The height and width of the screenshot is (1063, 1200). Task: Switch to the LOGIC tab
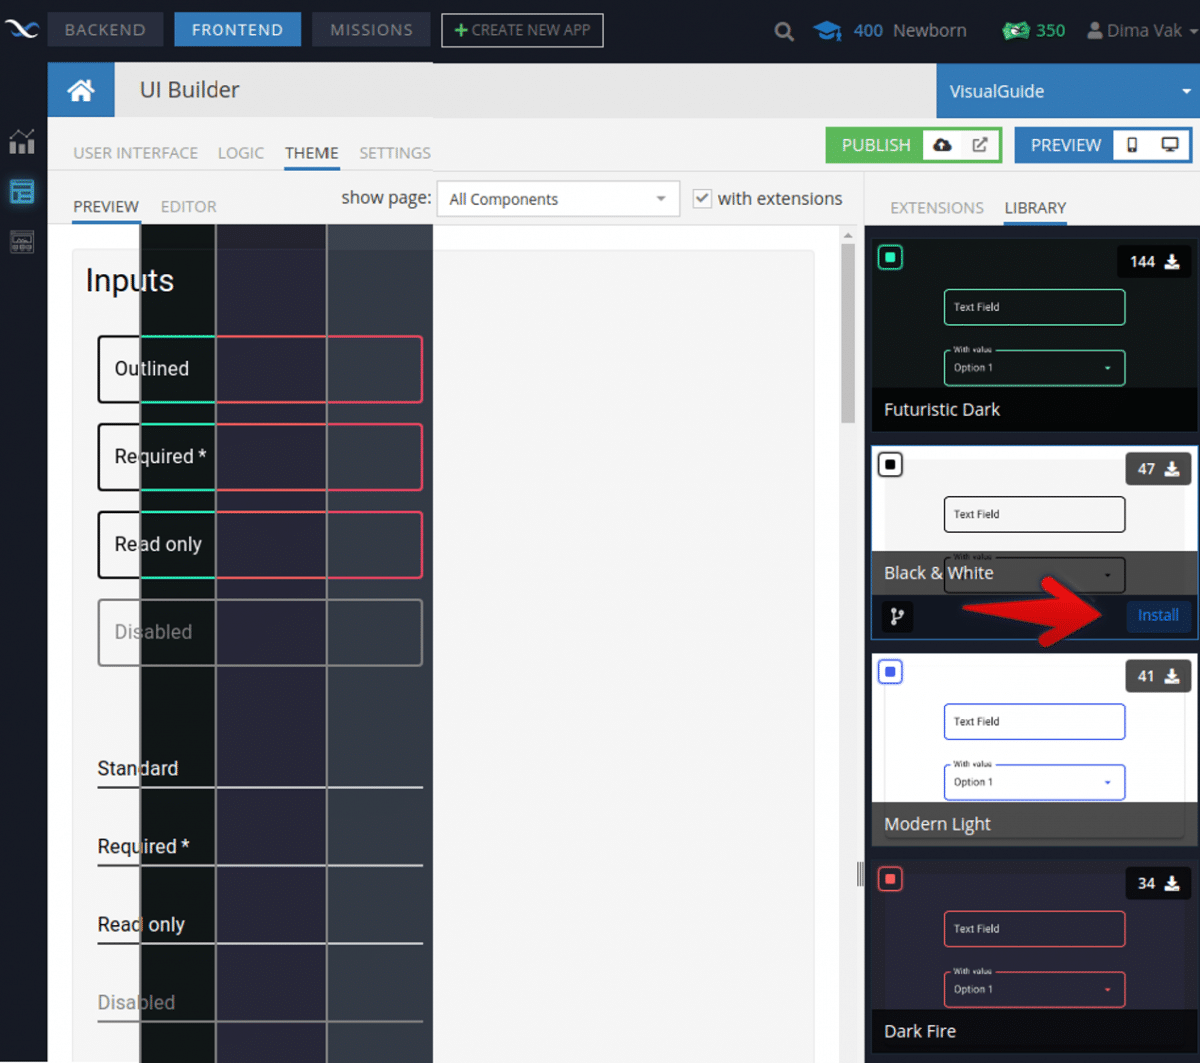(240, 153)
